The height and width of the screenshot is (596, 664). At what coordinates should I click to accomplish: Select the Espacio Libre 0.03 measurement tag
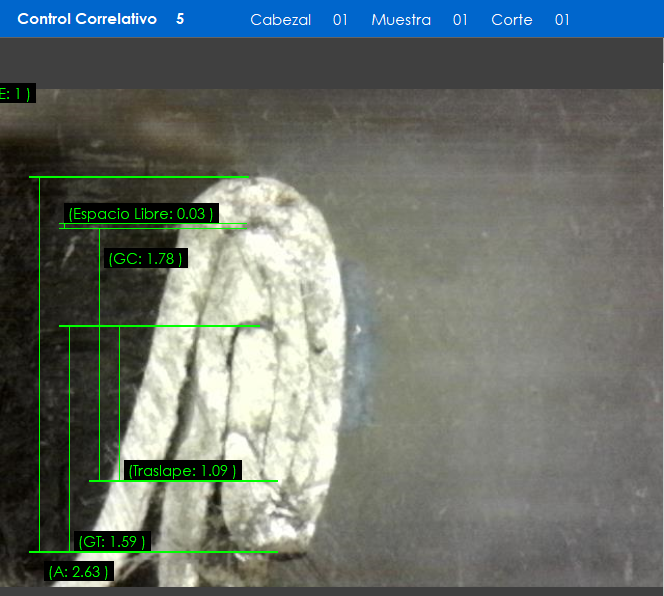pyautogui.click(x=141, y=214)
